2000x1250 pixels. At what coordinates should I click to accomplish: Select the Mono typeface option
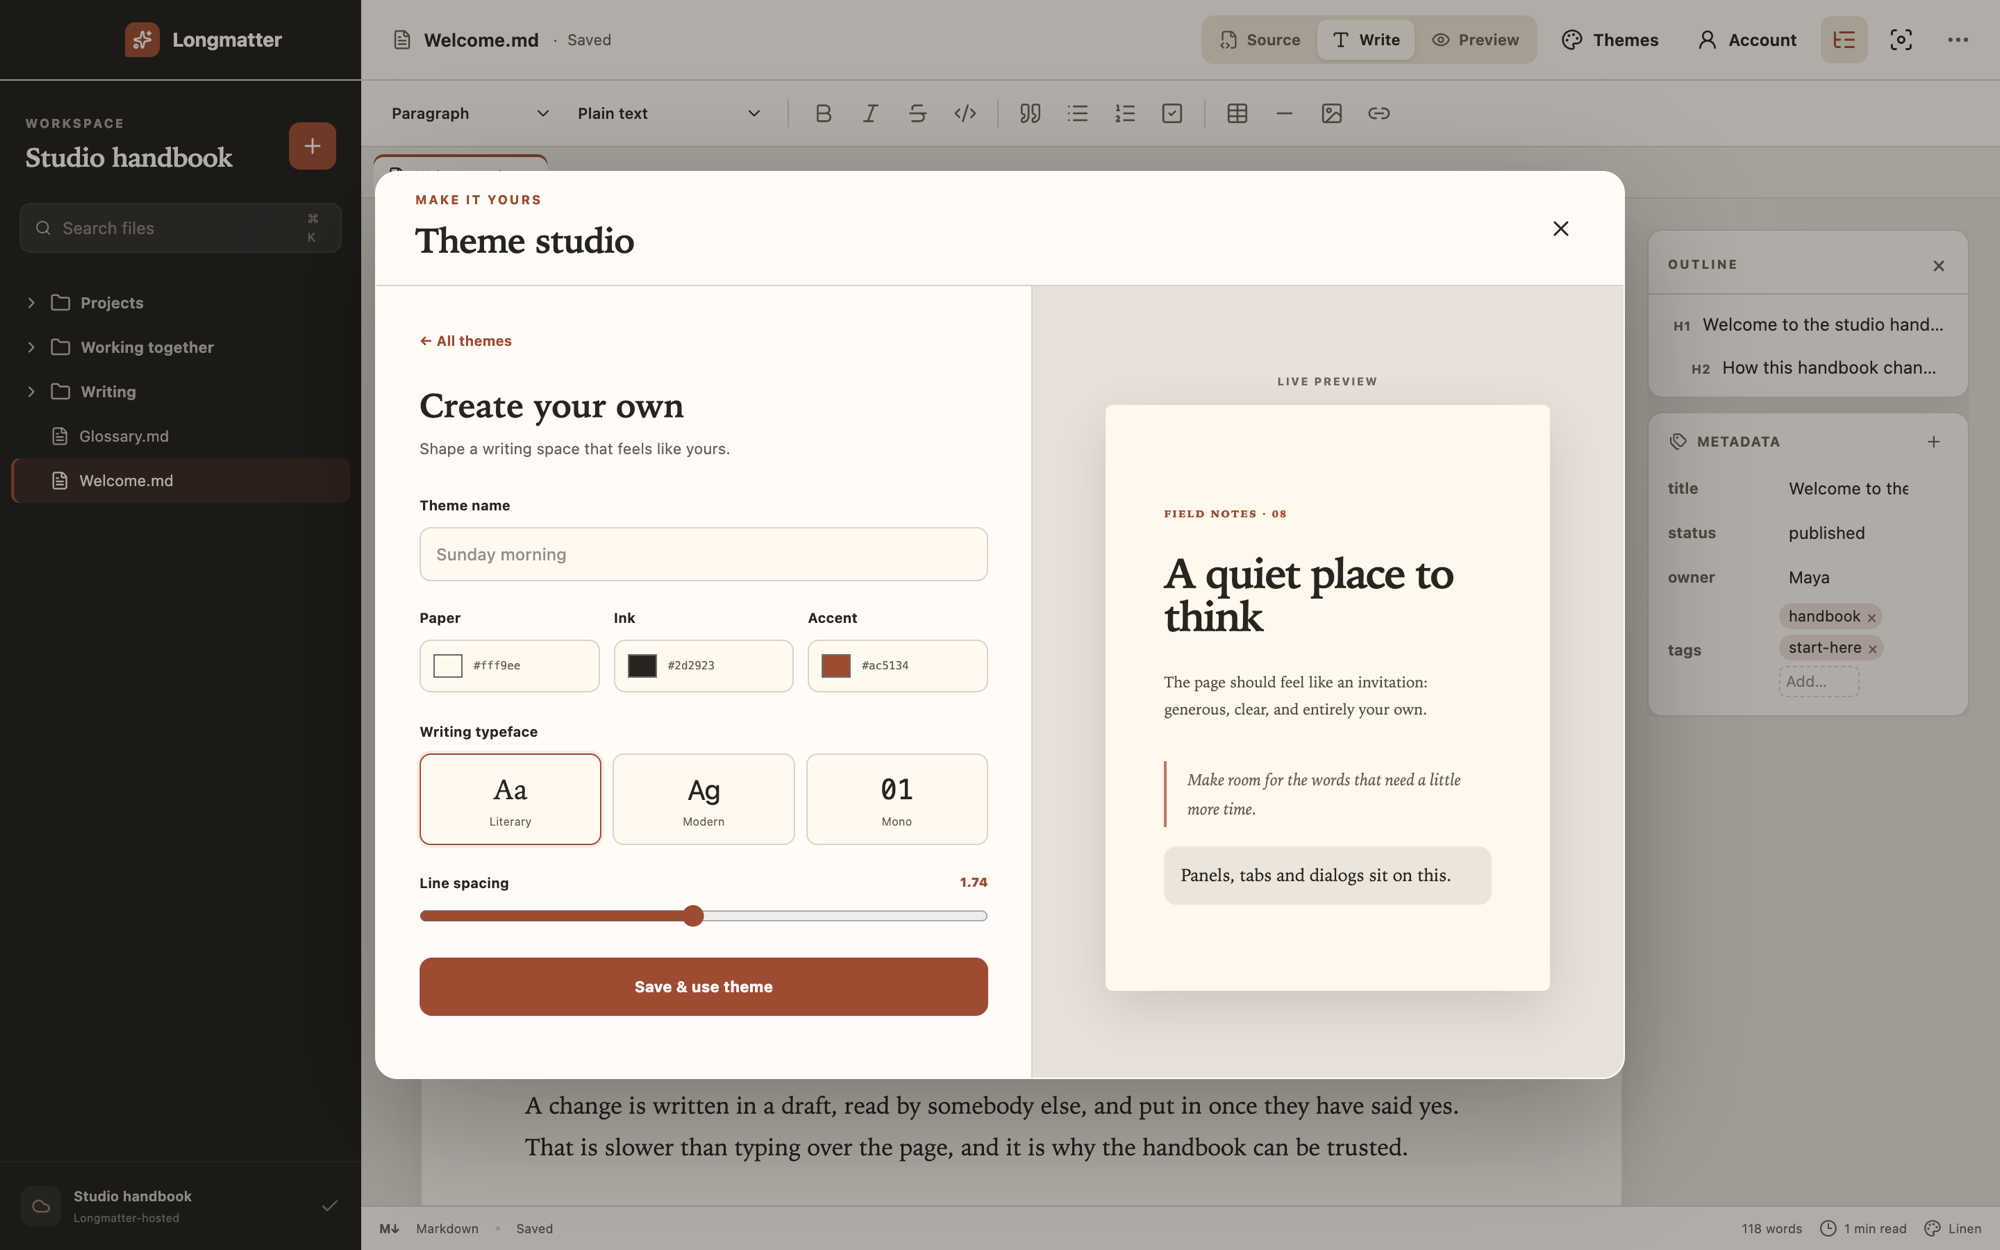tap(897, 799)
